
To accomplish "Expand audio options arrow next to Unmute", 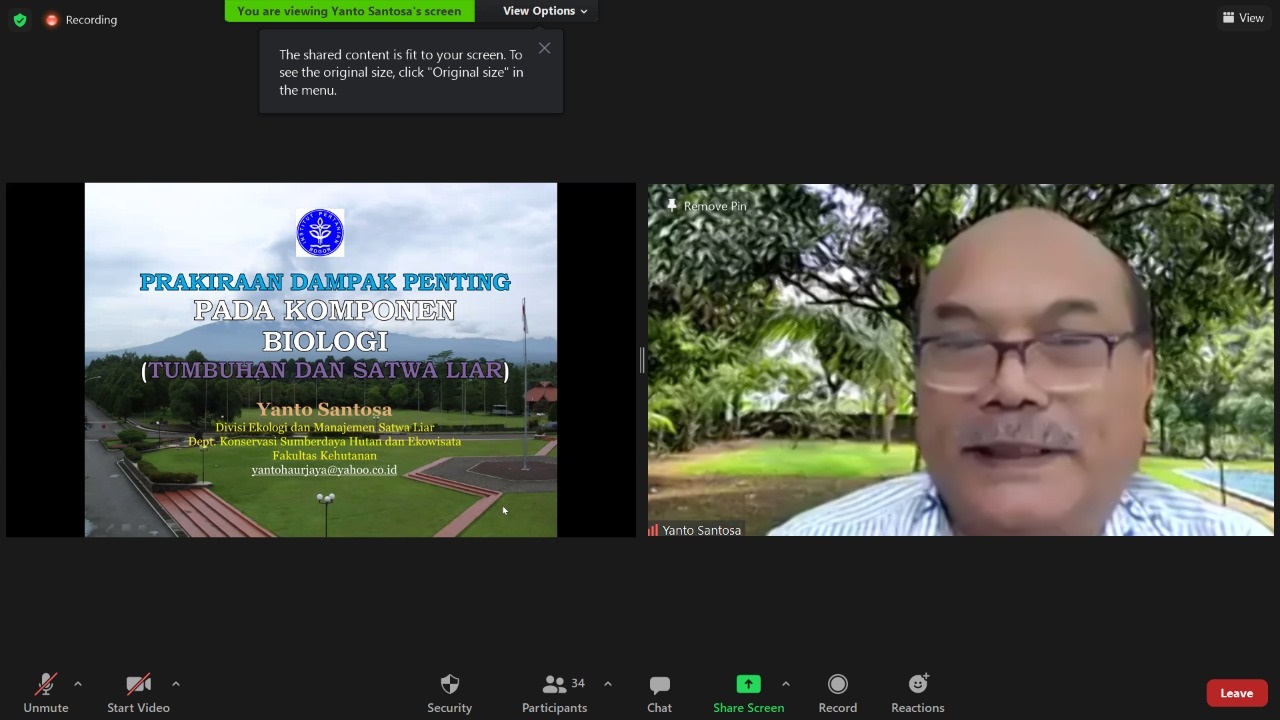I will pos(78,684).
